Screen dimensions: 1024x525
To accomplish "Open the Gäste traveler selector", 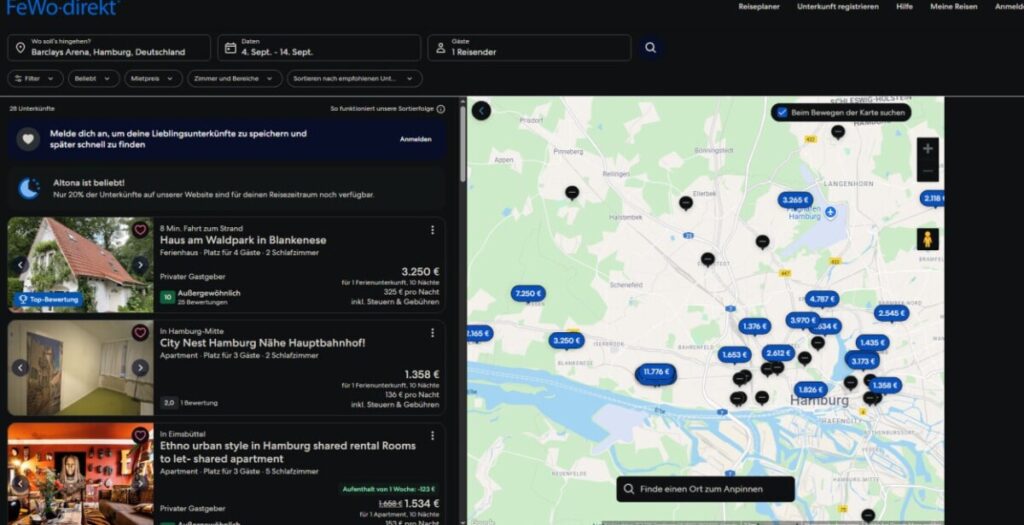I will tap(530, 48).
